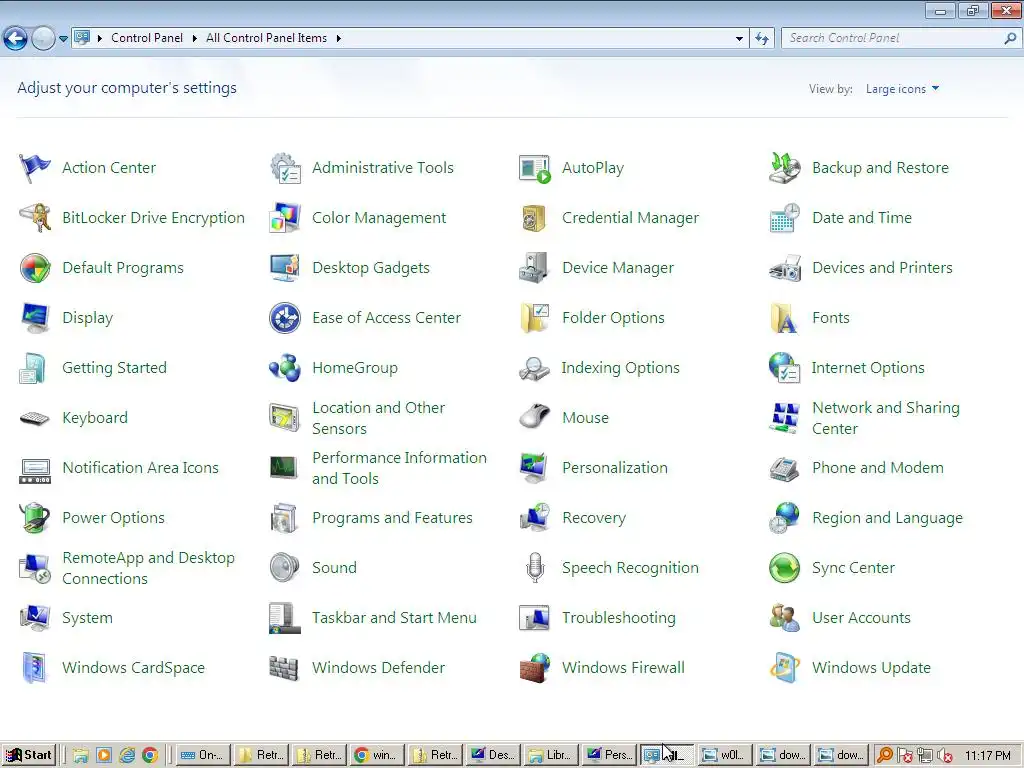Open the Windows Update icon
The width and height of the screenshot is (1024, 768).
785,668
